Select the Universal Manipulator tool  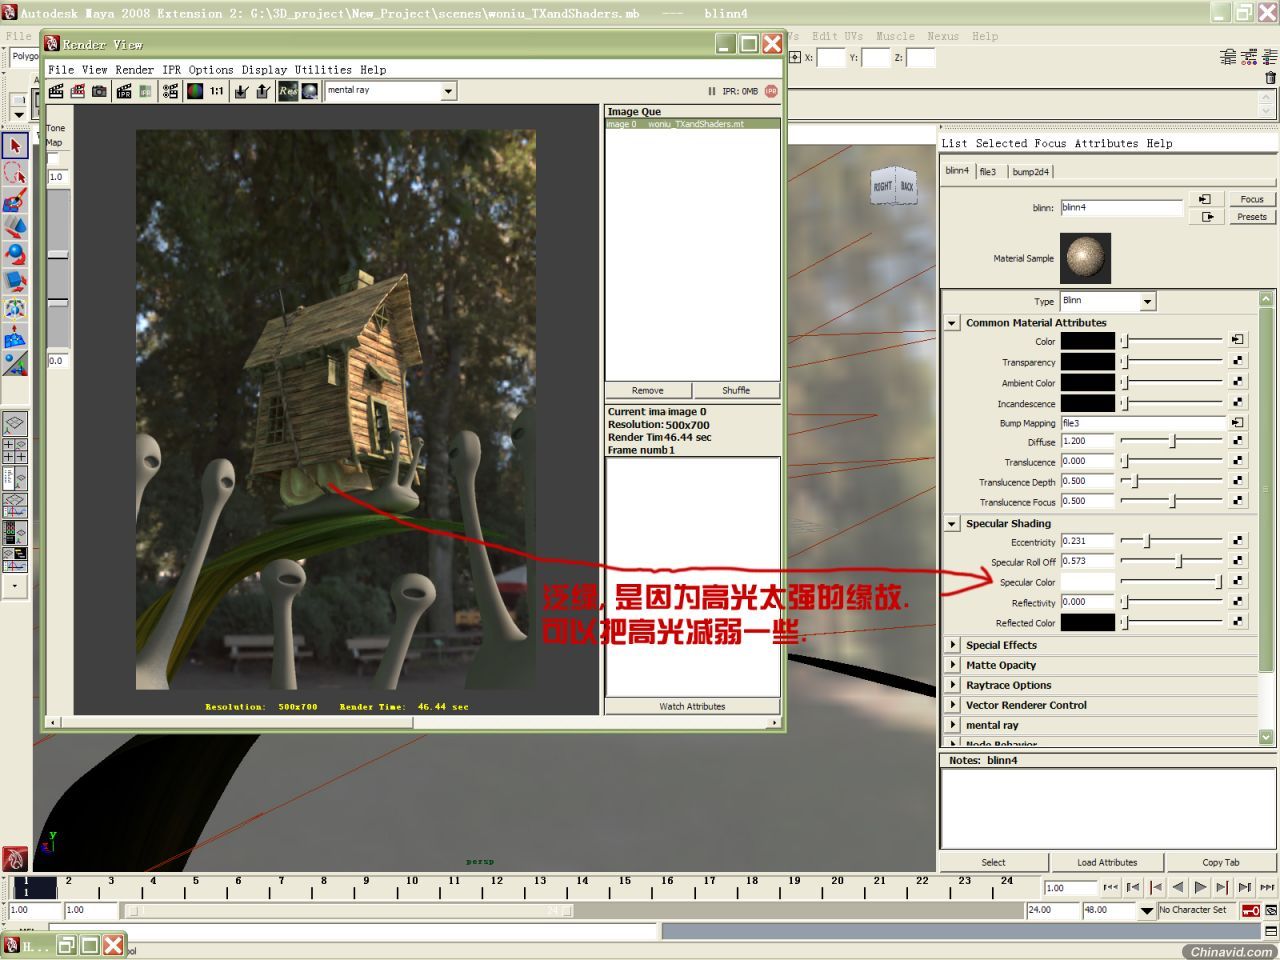coord(15,309)
